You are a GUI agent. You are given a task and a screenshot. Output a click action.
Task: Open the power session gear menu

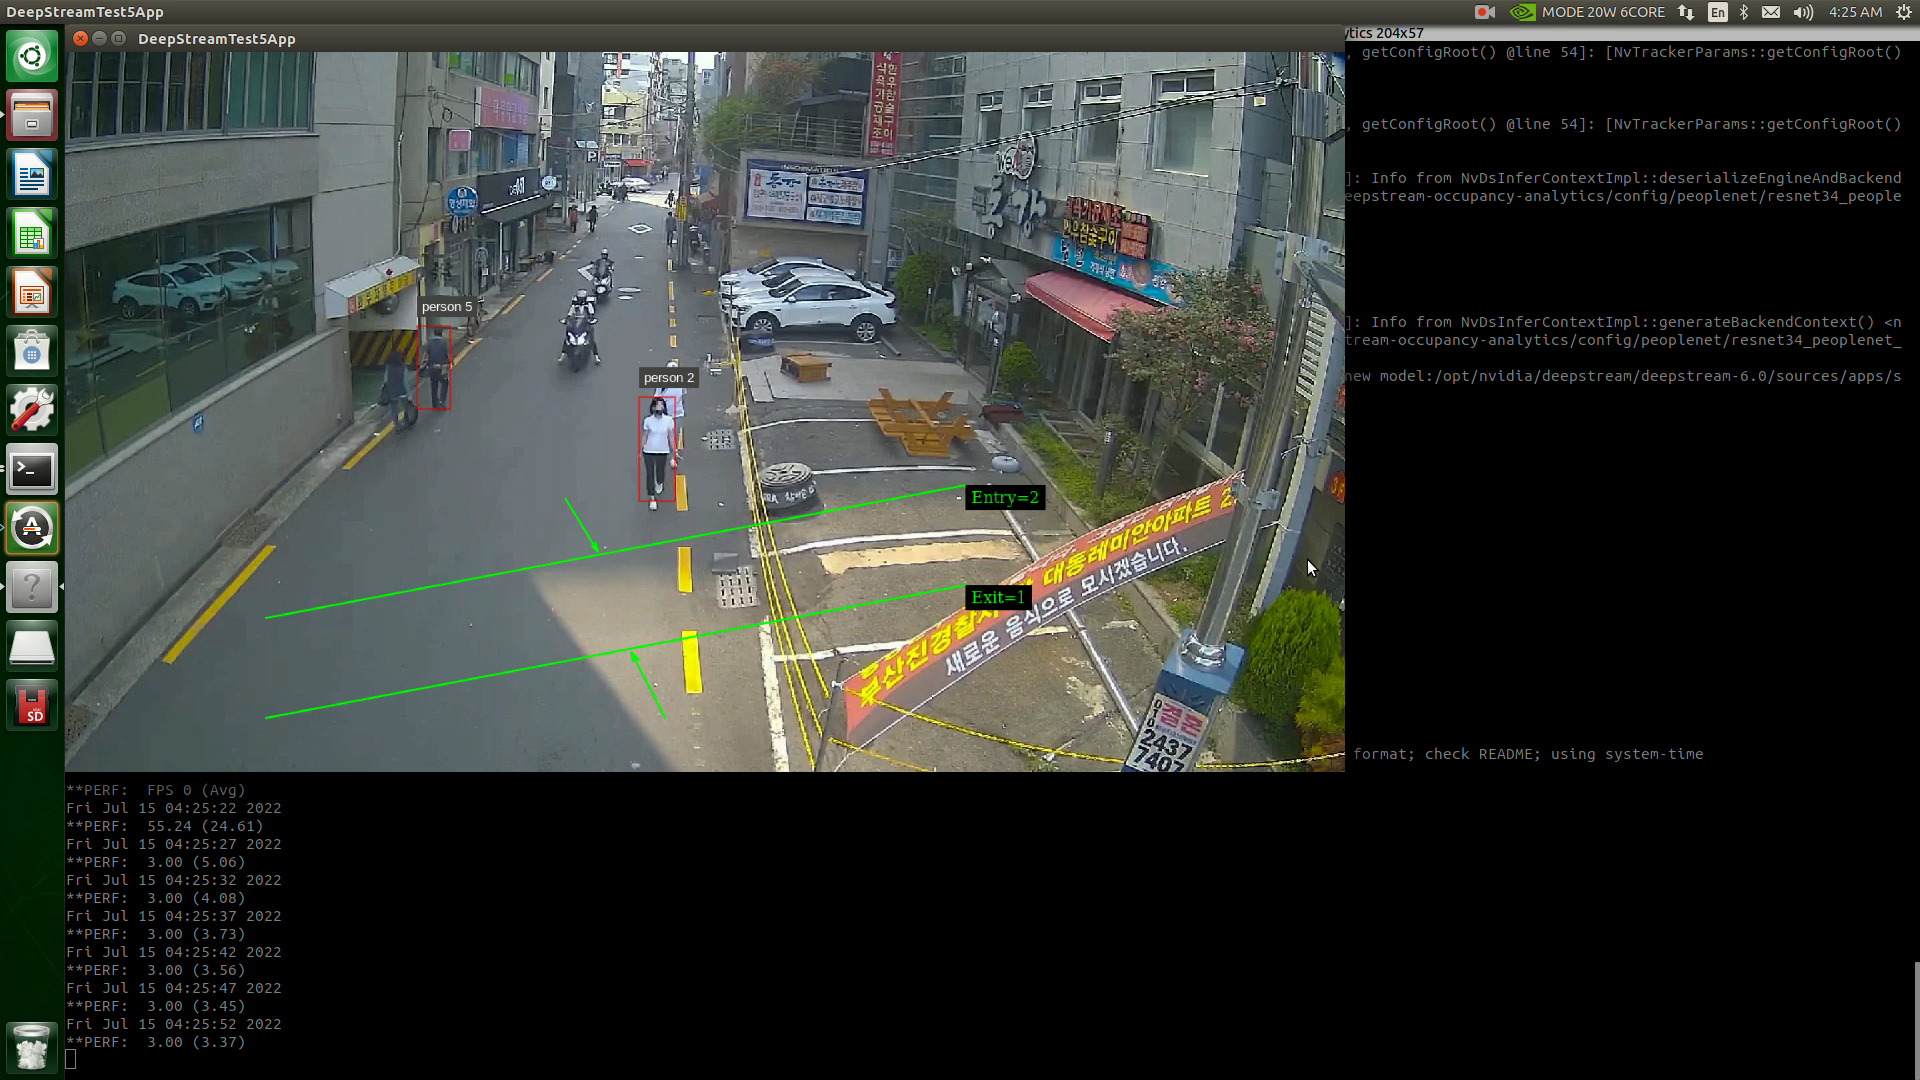(1904, 12)
